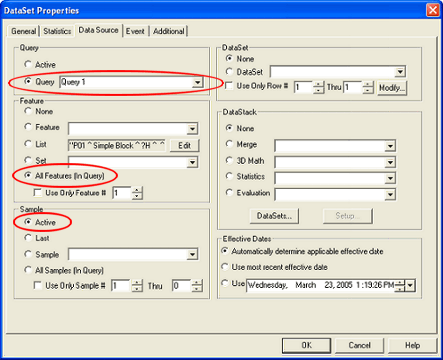Open the Additional tab
443x360 pixels.
click(169, 31)
